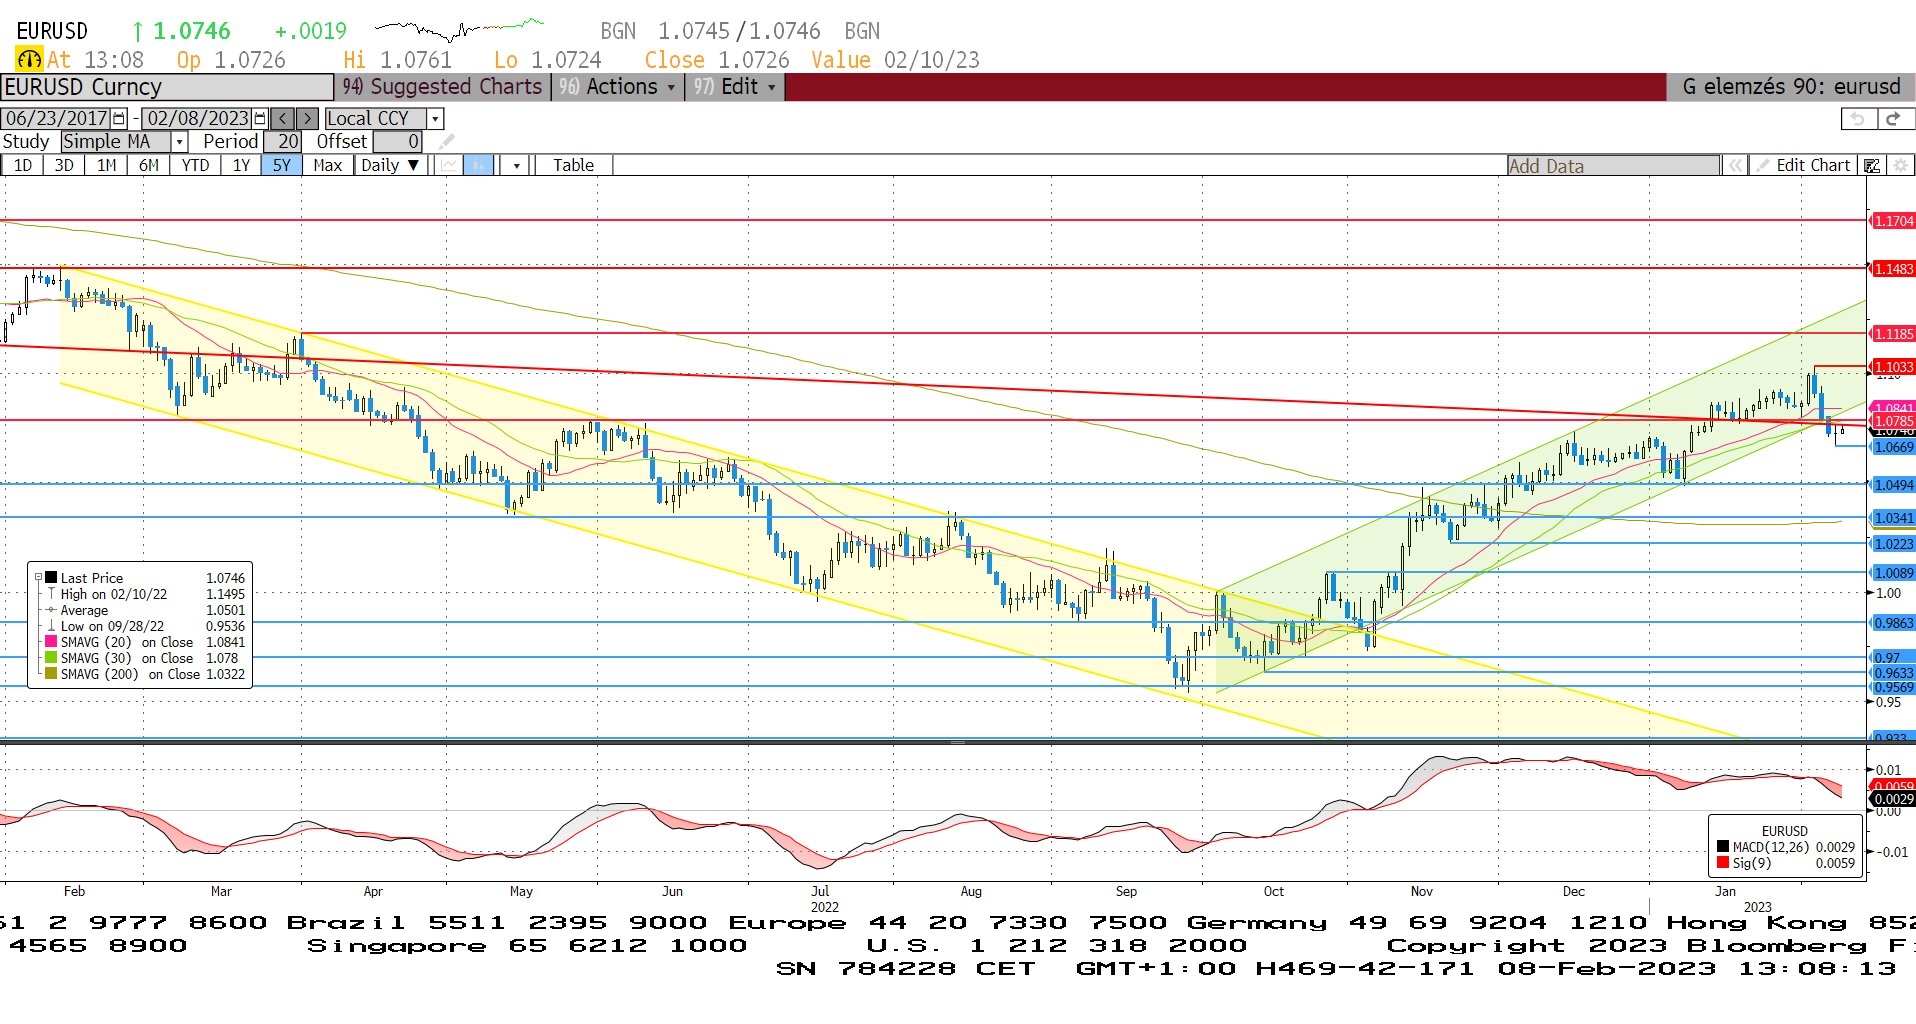This screenshot has width=1916, height=1024.
Task: Click the 1.1185 price level label
Action: pyautogui.click(x=1893, y=334)
